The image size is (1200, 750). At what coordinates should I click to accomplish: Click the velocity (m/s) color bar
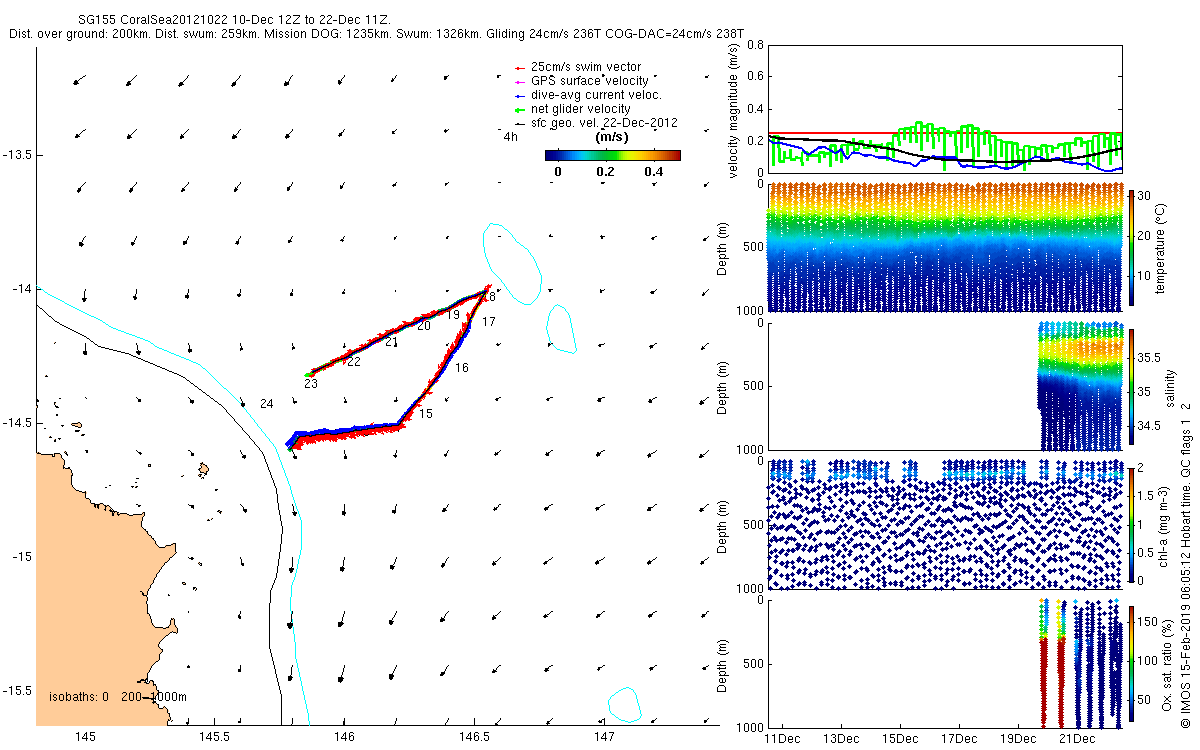point(613,155)
